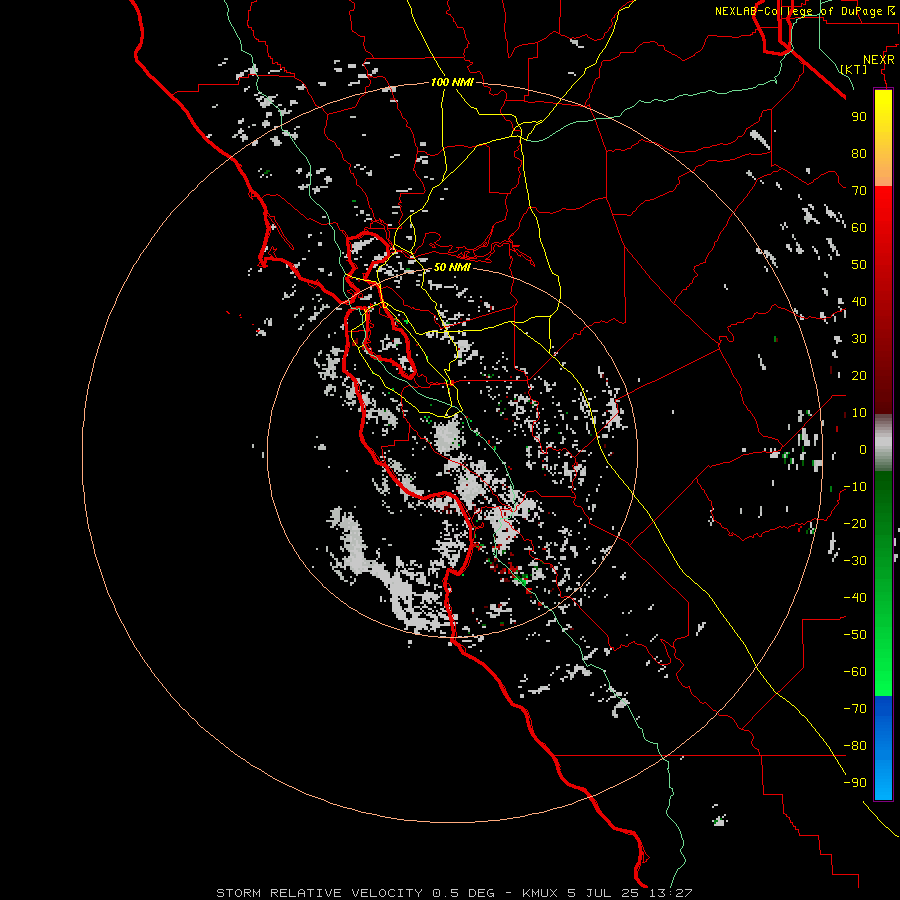Pick the gray zero-velocity segment of color bar
Image resolution: width=900 pixels, height=900 pixels.
[x=883, y=443]
